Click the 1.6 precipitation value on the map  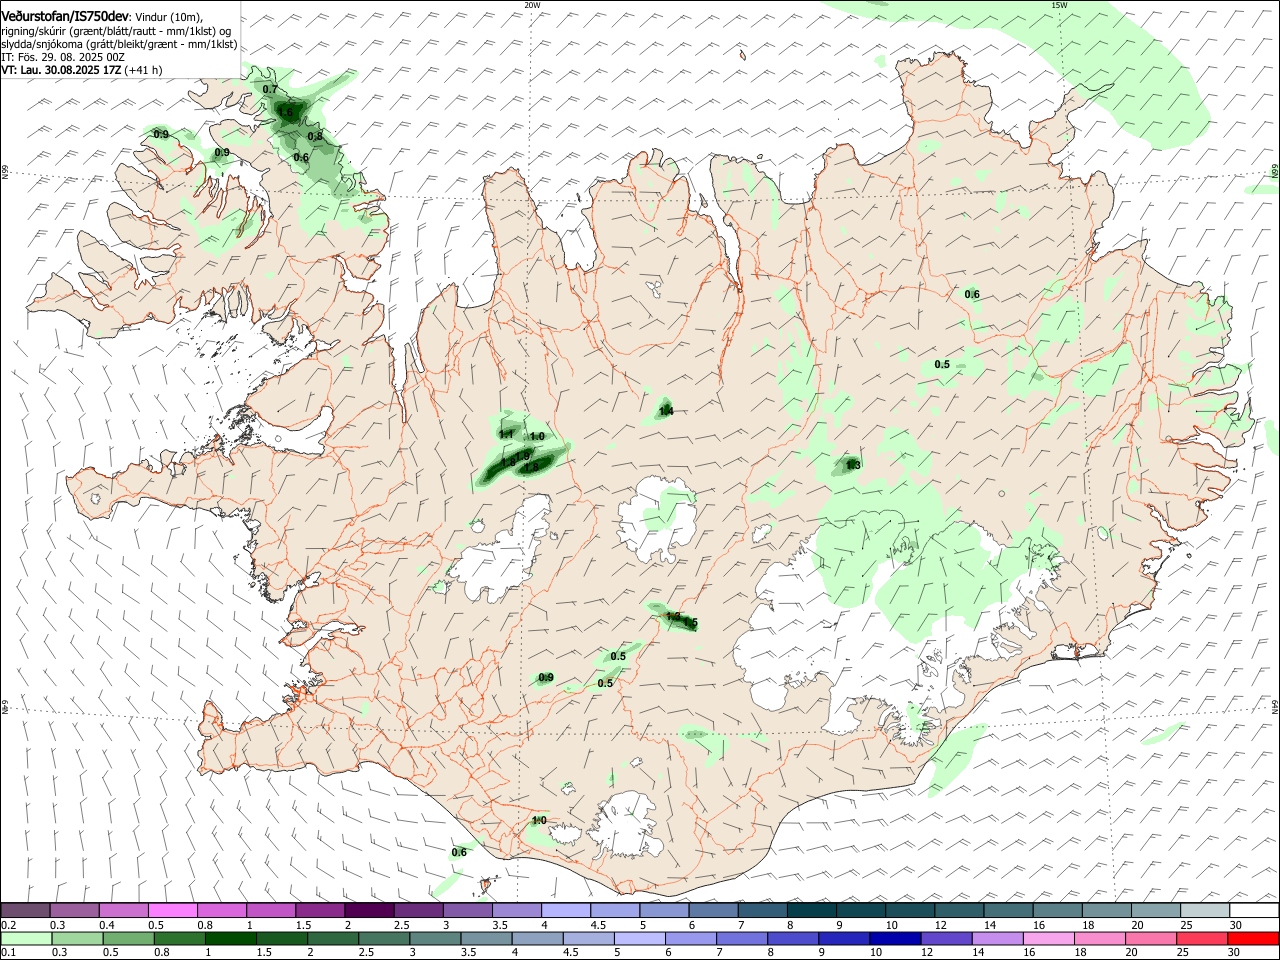click(286, 113)
